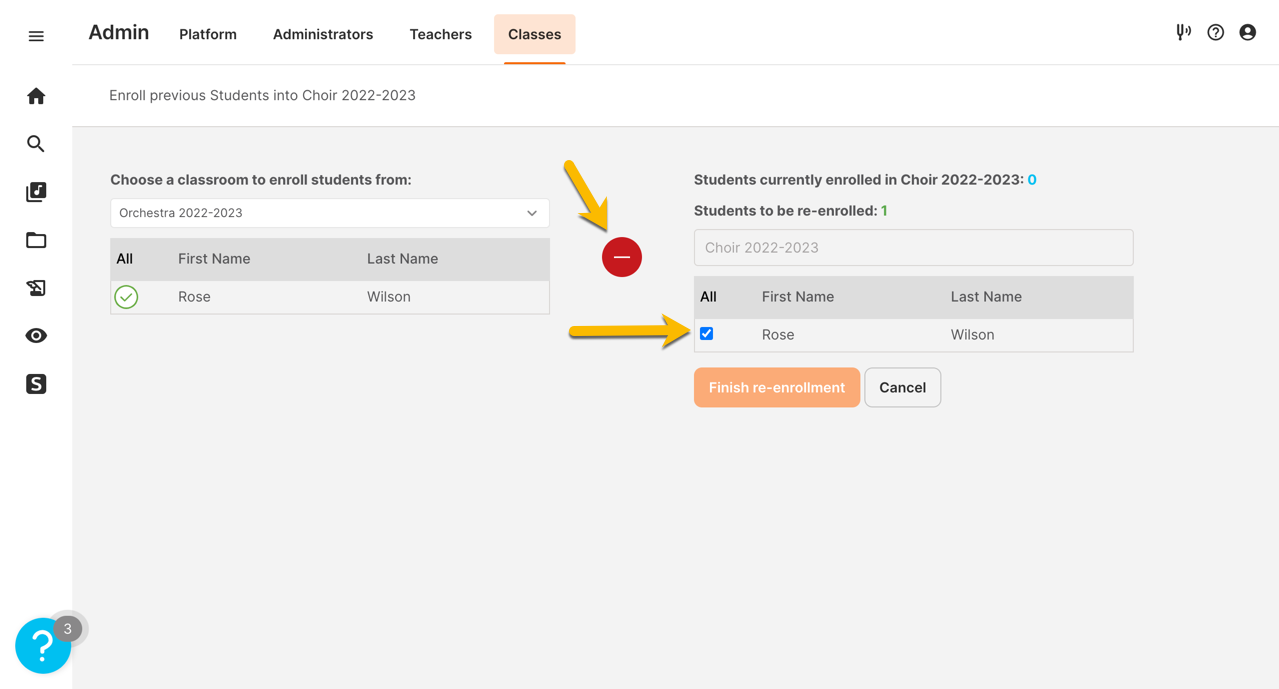Click the red remove students button
This screenshot has height=689, width=1279.
(622, 257)
